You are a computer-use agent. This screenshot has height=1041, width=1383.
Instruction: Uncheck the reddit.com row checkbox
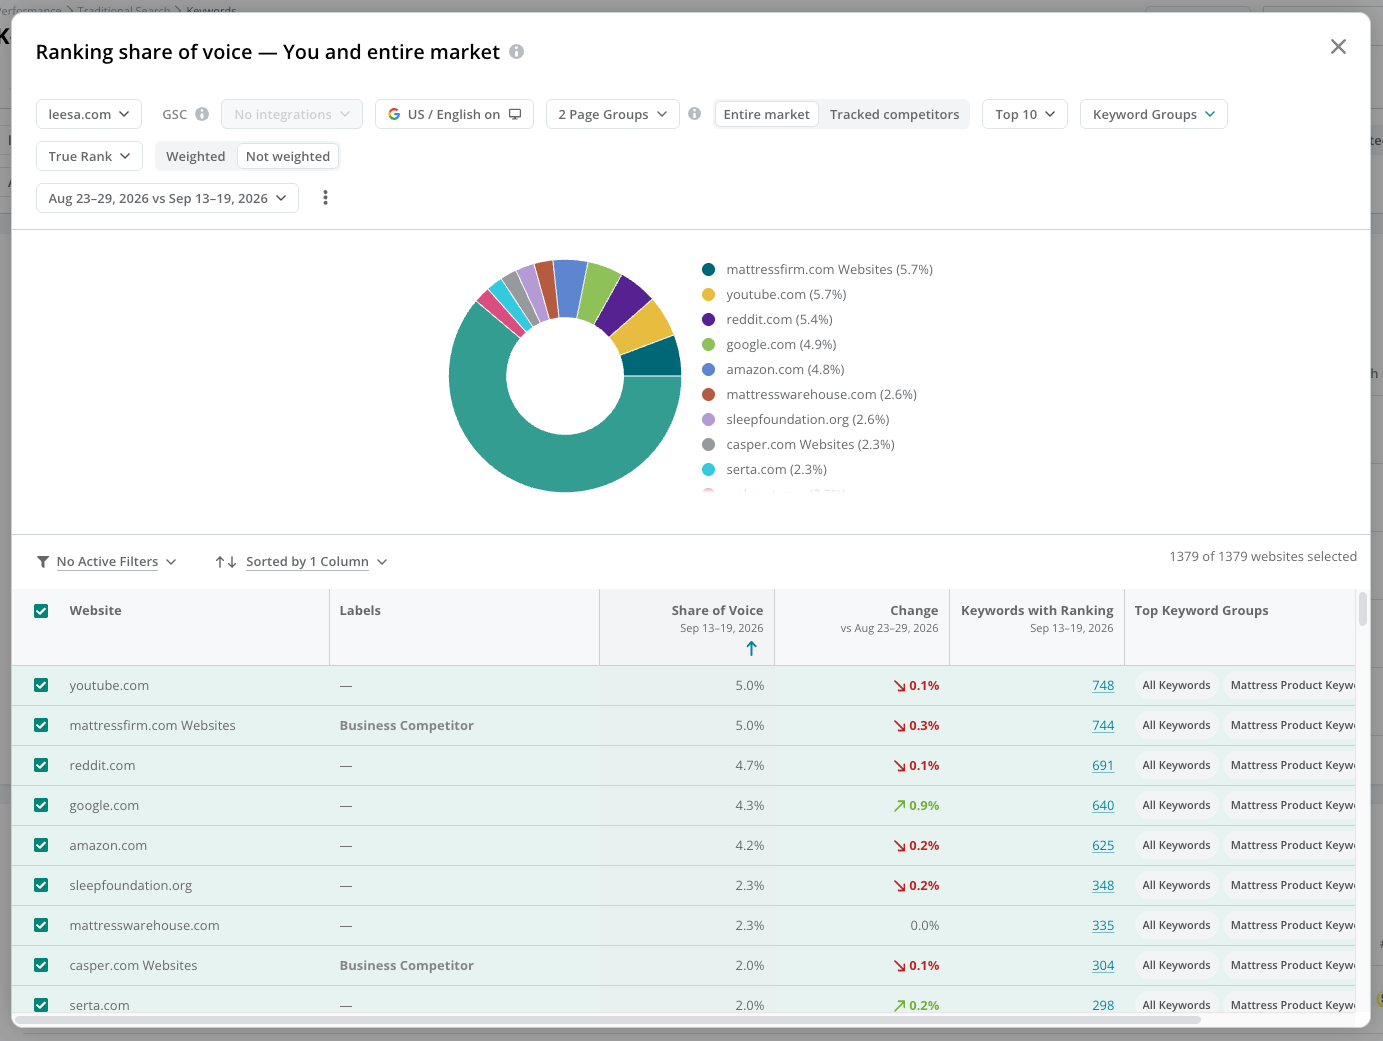tap(41, 765)
